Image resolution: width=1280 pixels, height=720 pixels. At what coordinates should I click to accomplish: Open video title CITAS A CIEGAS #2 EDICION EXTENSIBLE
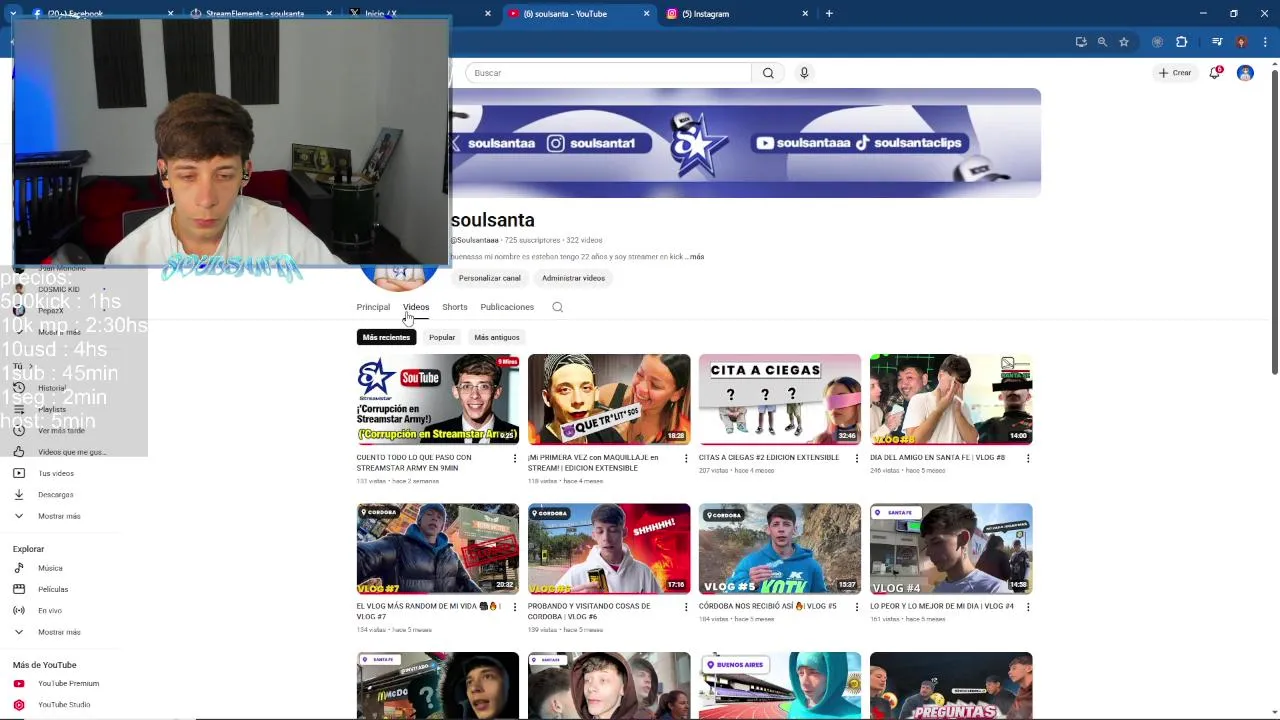coord(769,458)
